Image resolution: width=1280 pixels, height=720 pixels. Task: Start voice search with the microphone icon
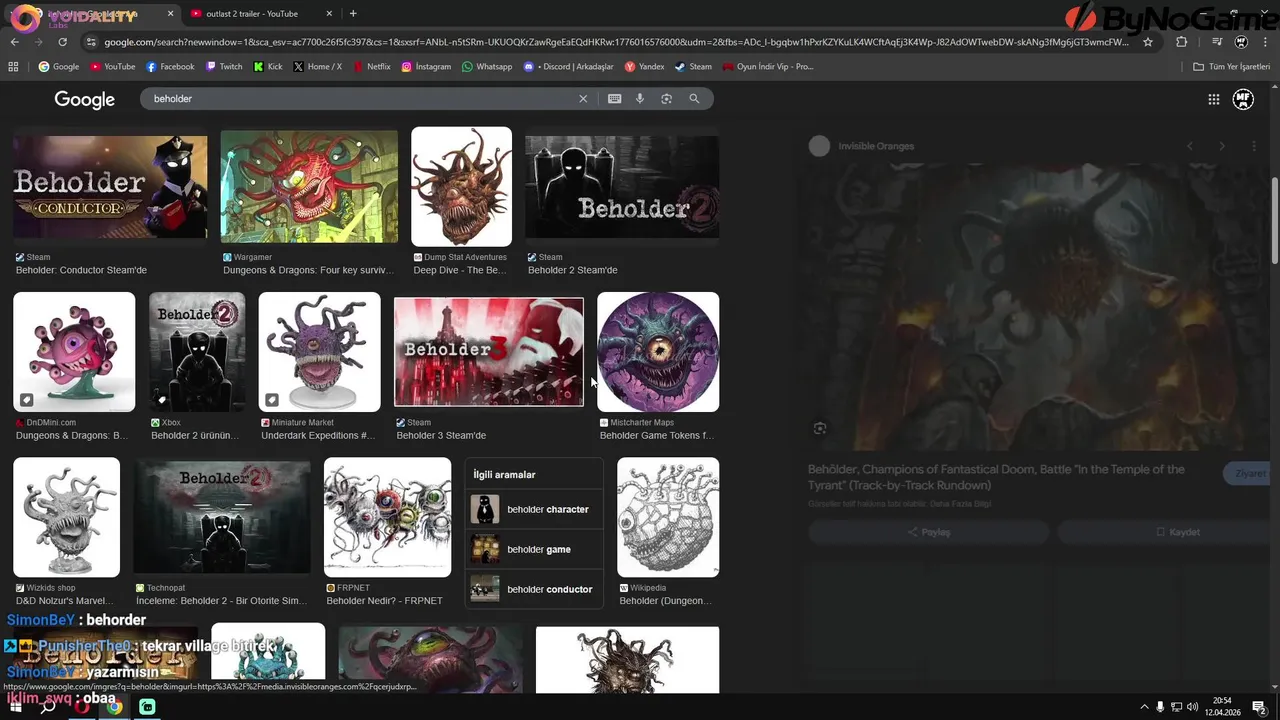coord(640,99)
